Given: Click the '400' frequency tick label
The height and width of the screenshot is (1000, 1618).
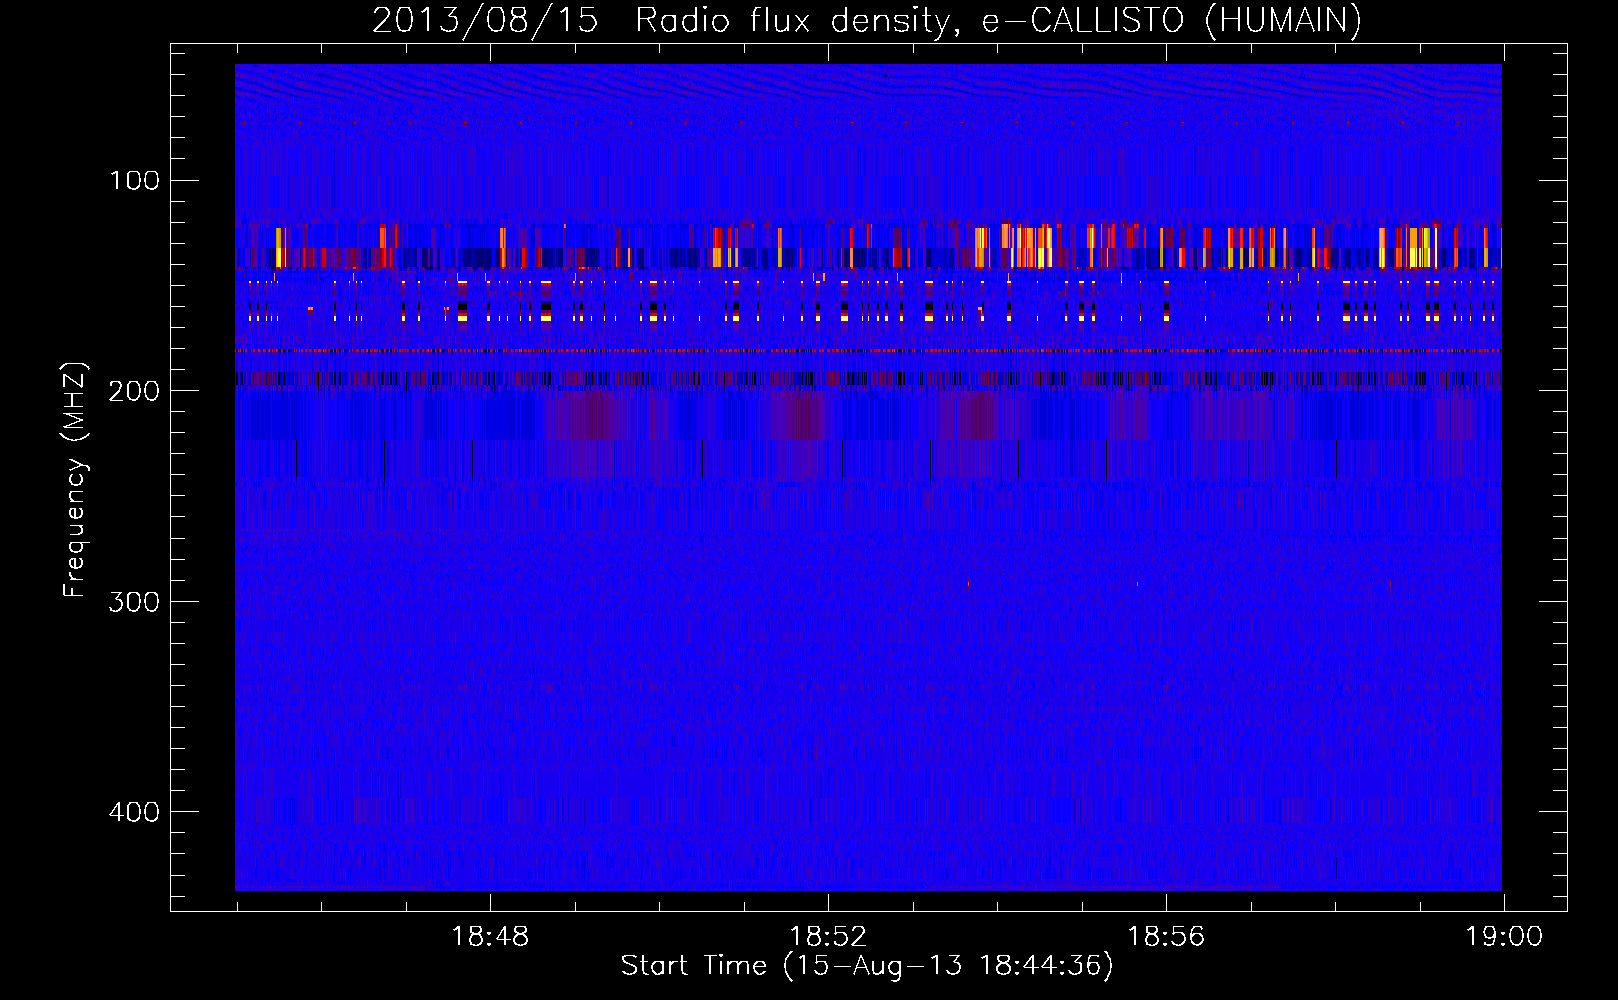Looking at the screenshot, I should 134,812.
